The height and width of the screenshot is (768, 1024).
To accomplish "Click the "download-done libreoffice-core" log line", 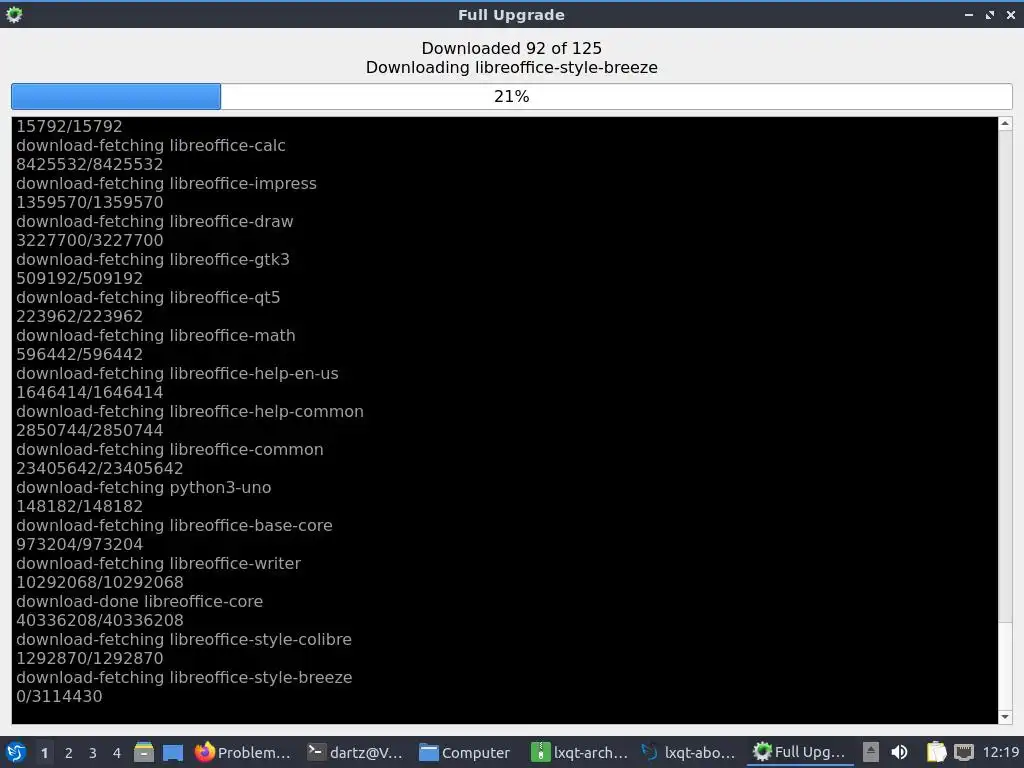I will pyautogui.click(x=140, y=601).
